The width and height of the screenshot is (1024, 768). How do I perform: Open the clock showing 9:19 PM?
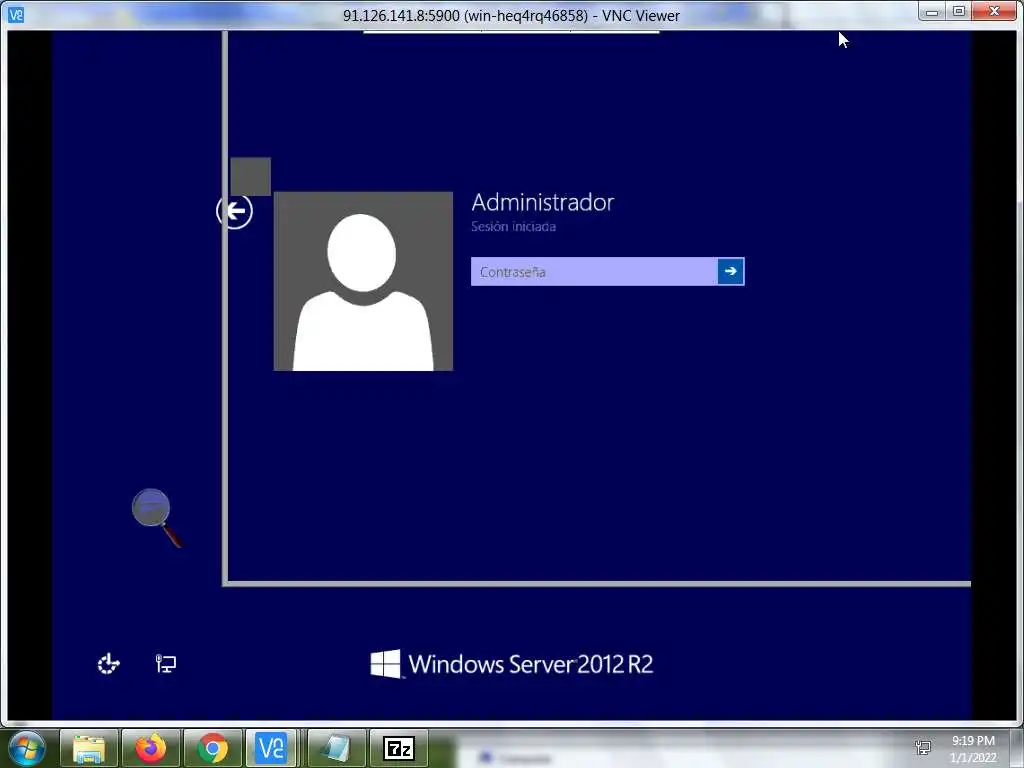coord(973,749)
